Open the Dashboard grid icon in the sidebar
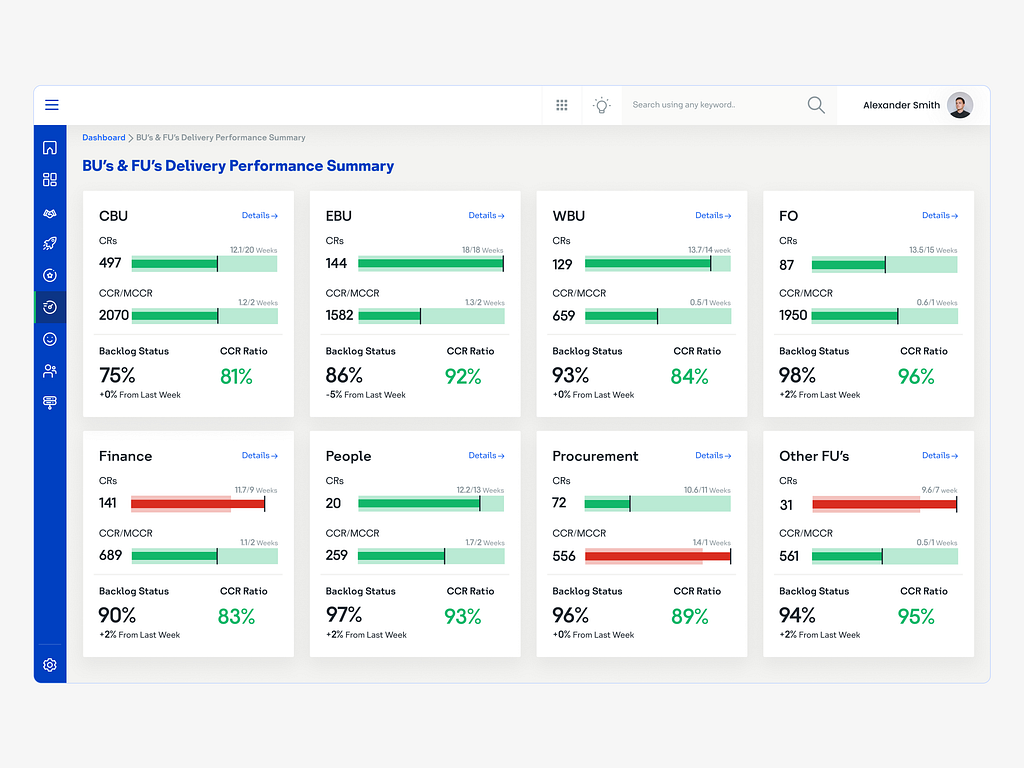This screenshot has height=768, width=1024. (50, 179)
